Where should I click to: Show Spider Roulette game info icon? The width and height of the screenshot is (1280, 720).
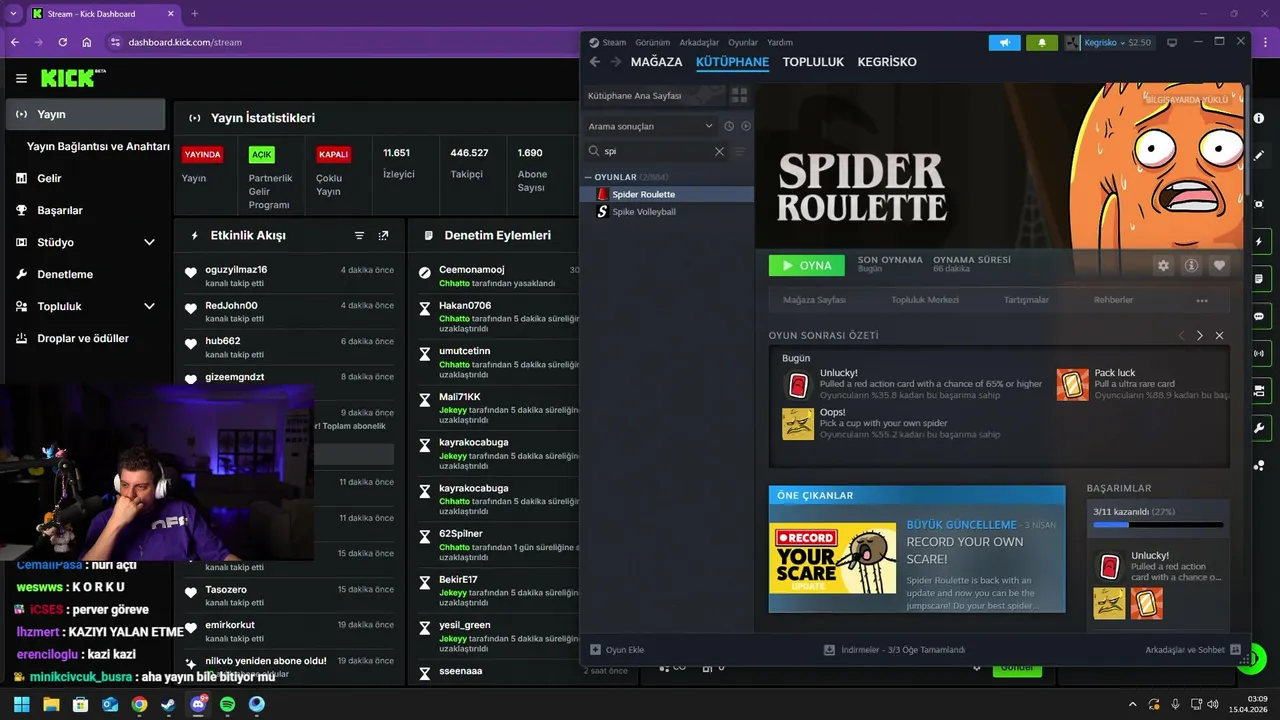point(1191,266)
